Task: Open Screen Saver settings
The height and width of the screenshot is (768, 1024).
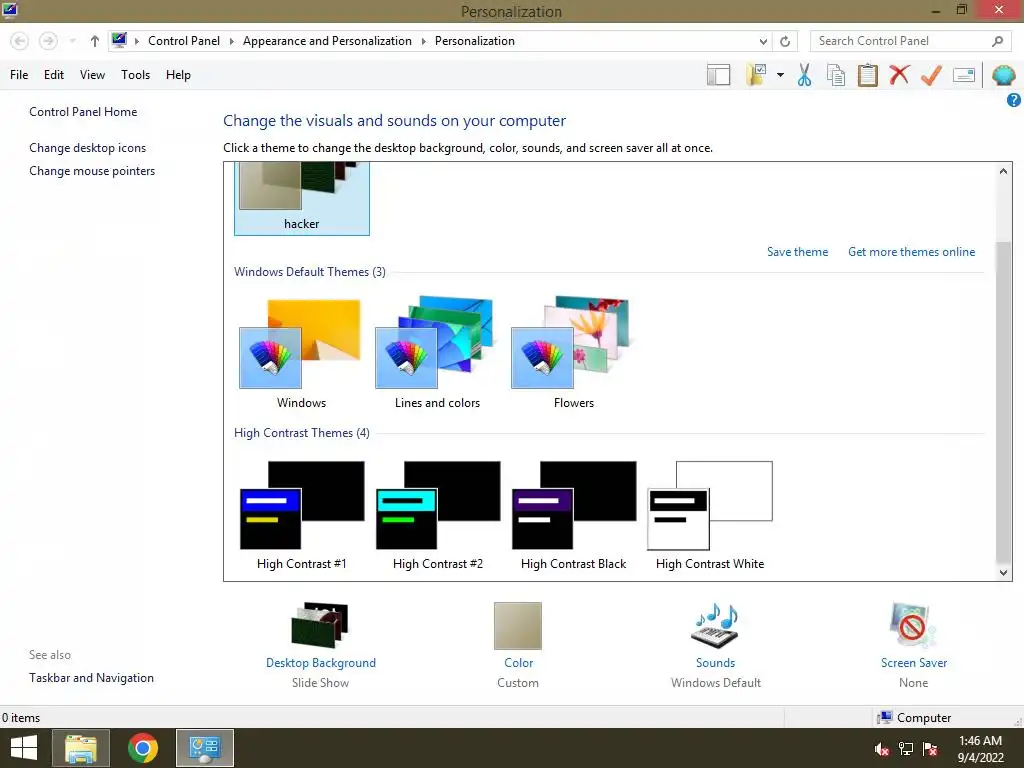Action: pyautogui.click(x=913, y=645)
